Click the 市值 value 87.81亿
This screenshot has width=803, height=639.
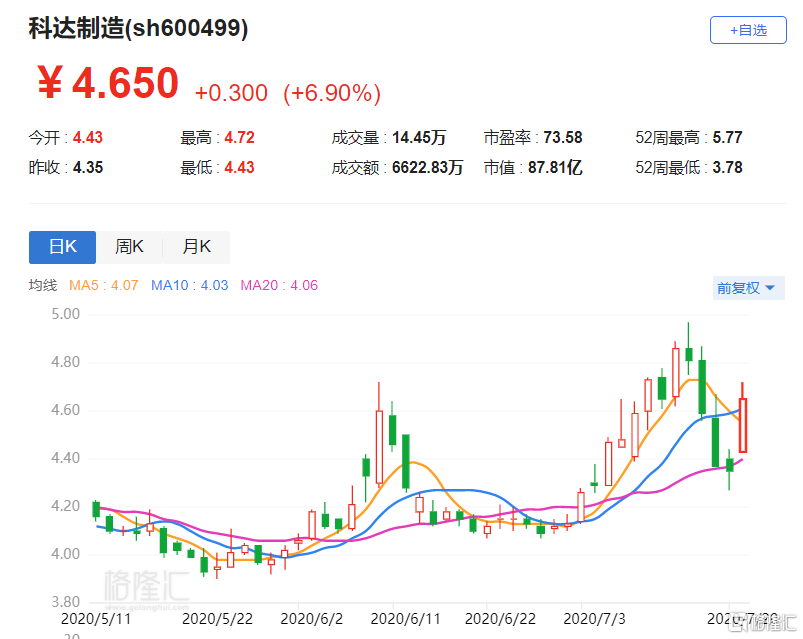coord(555,167)
